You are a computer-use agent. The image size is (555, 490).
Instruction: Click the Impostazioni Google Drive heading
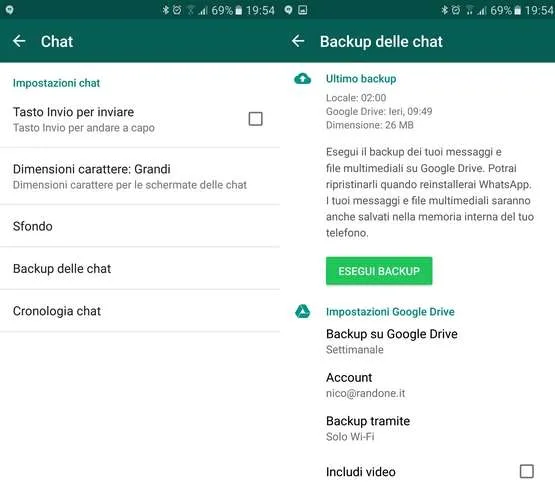(390, 312)
